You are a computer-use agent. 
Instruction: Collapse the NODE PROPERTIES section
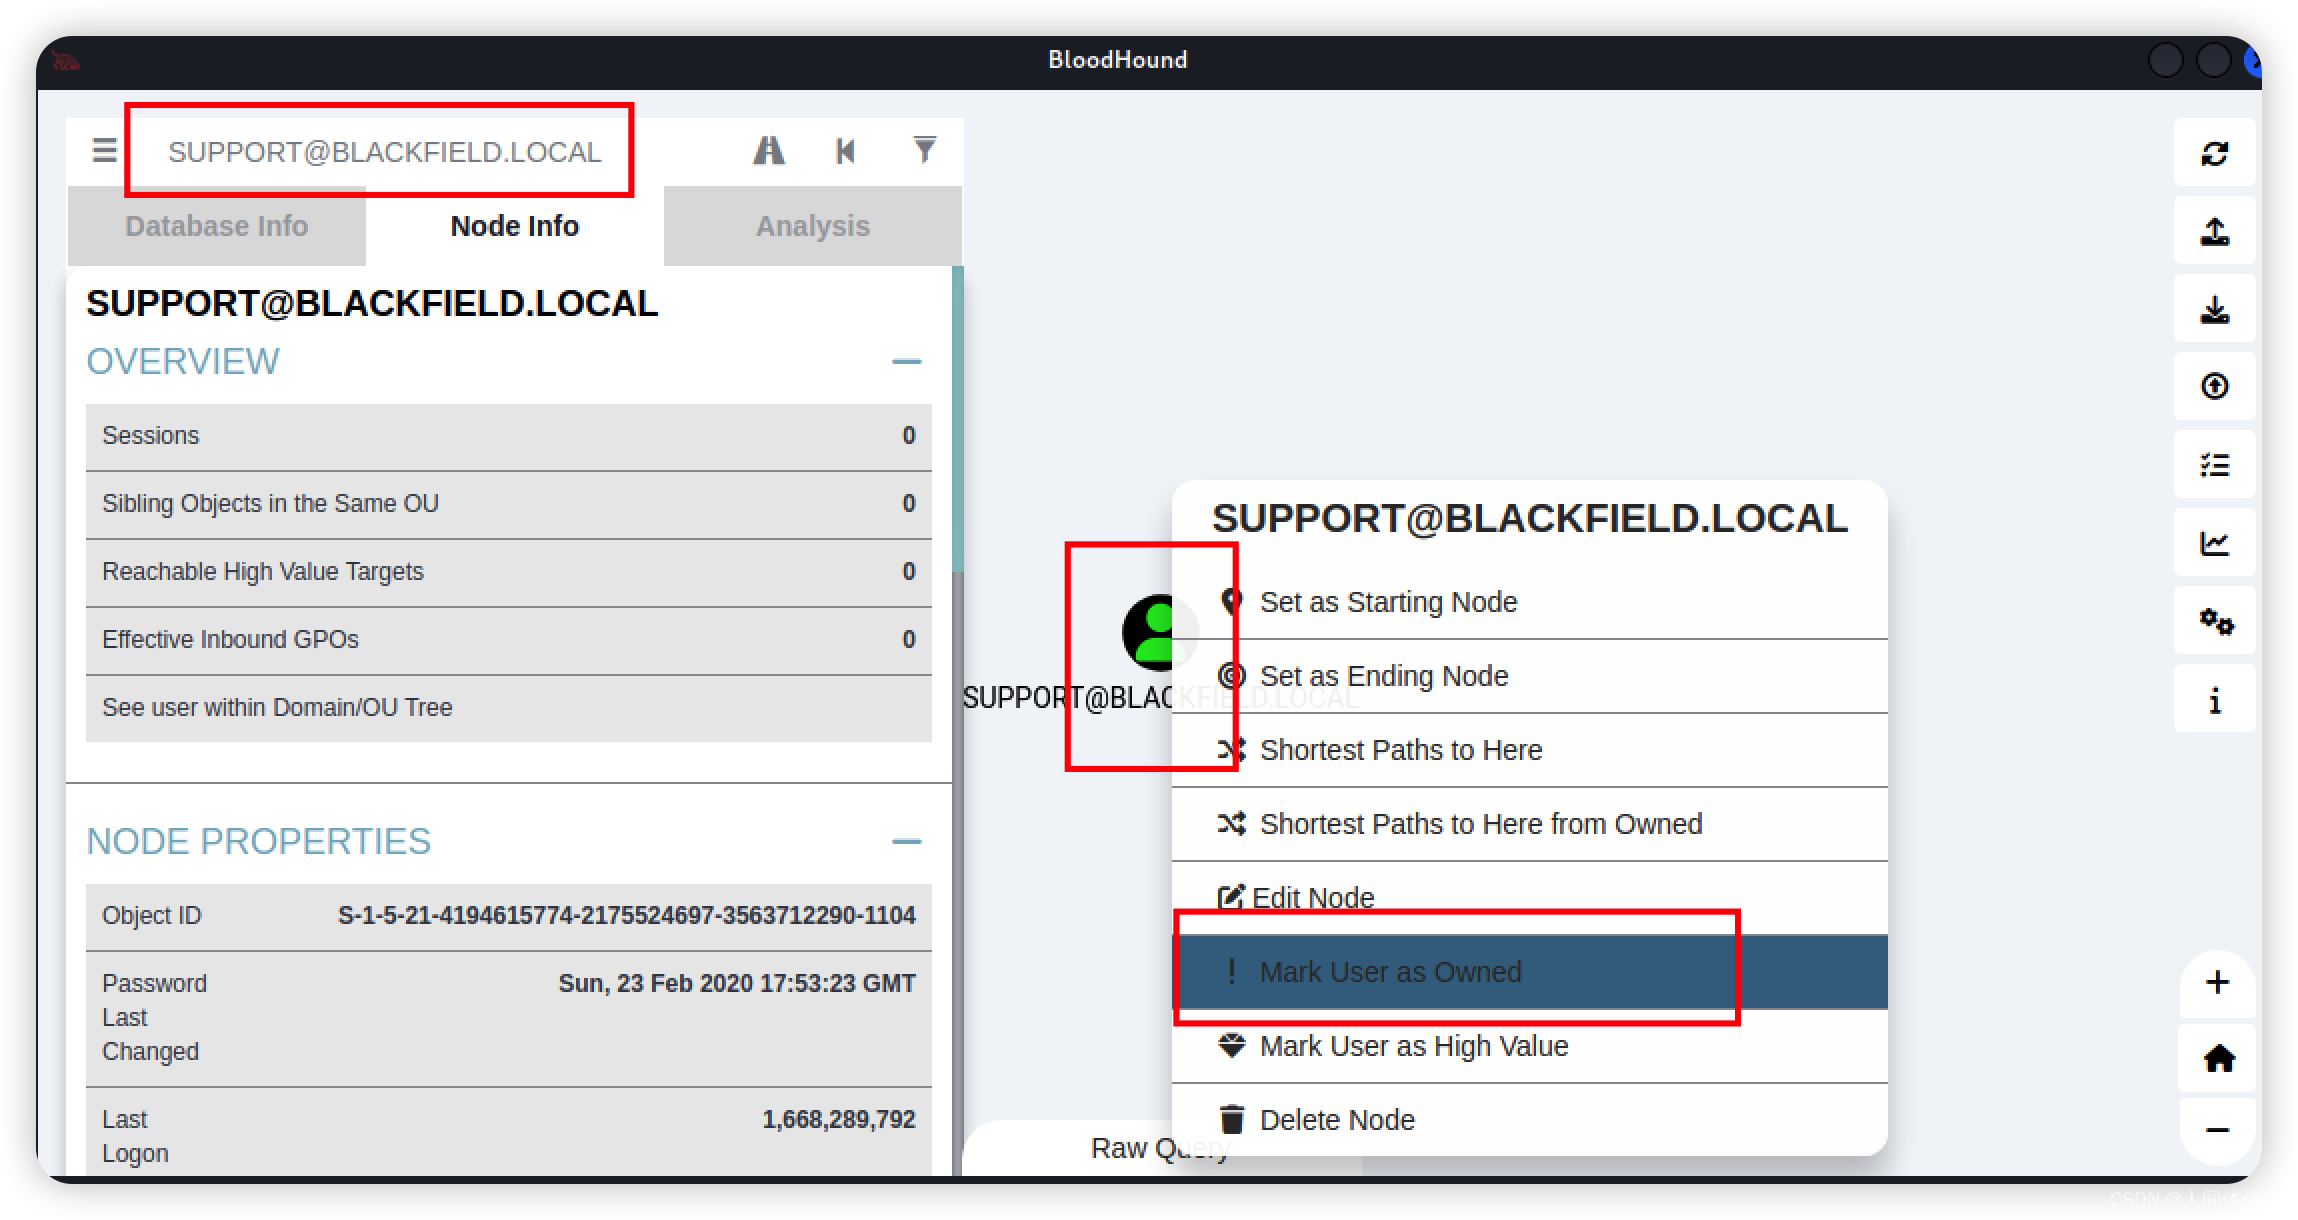click(906, 842)
